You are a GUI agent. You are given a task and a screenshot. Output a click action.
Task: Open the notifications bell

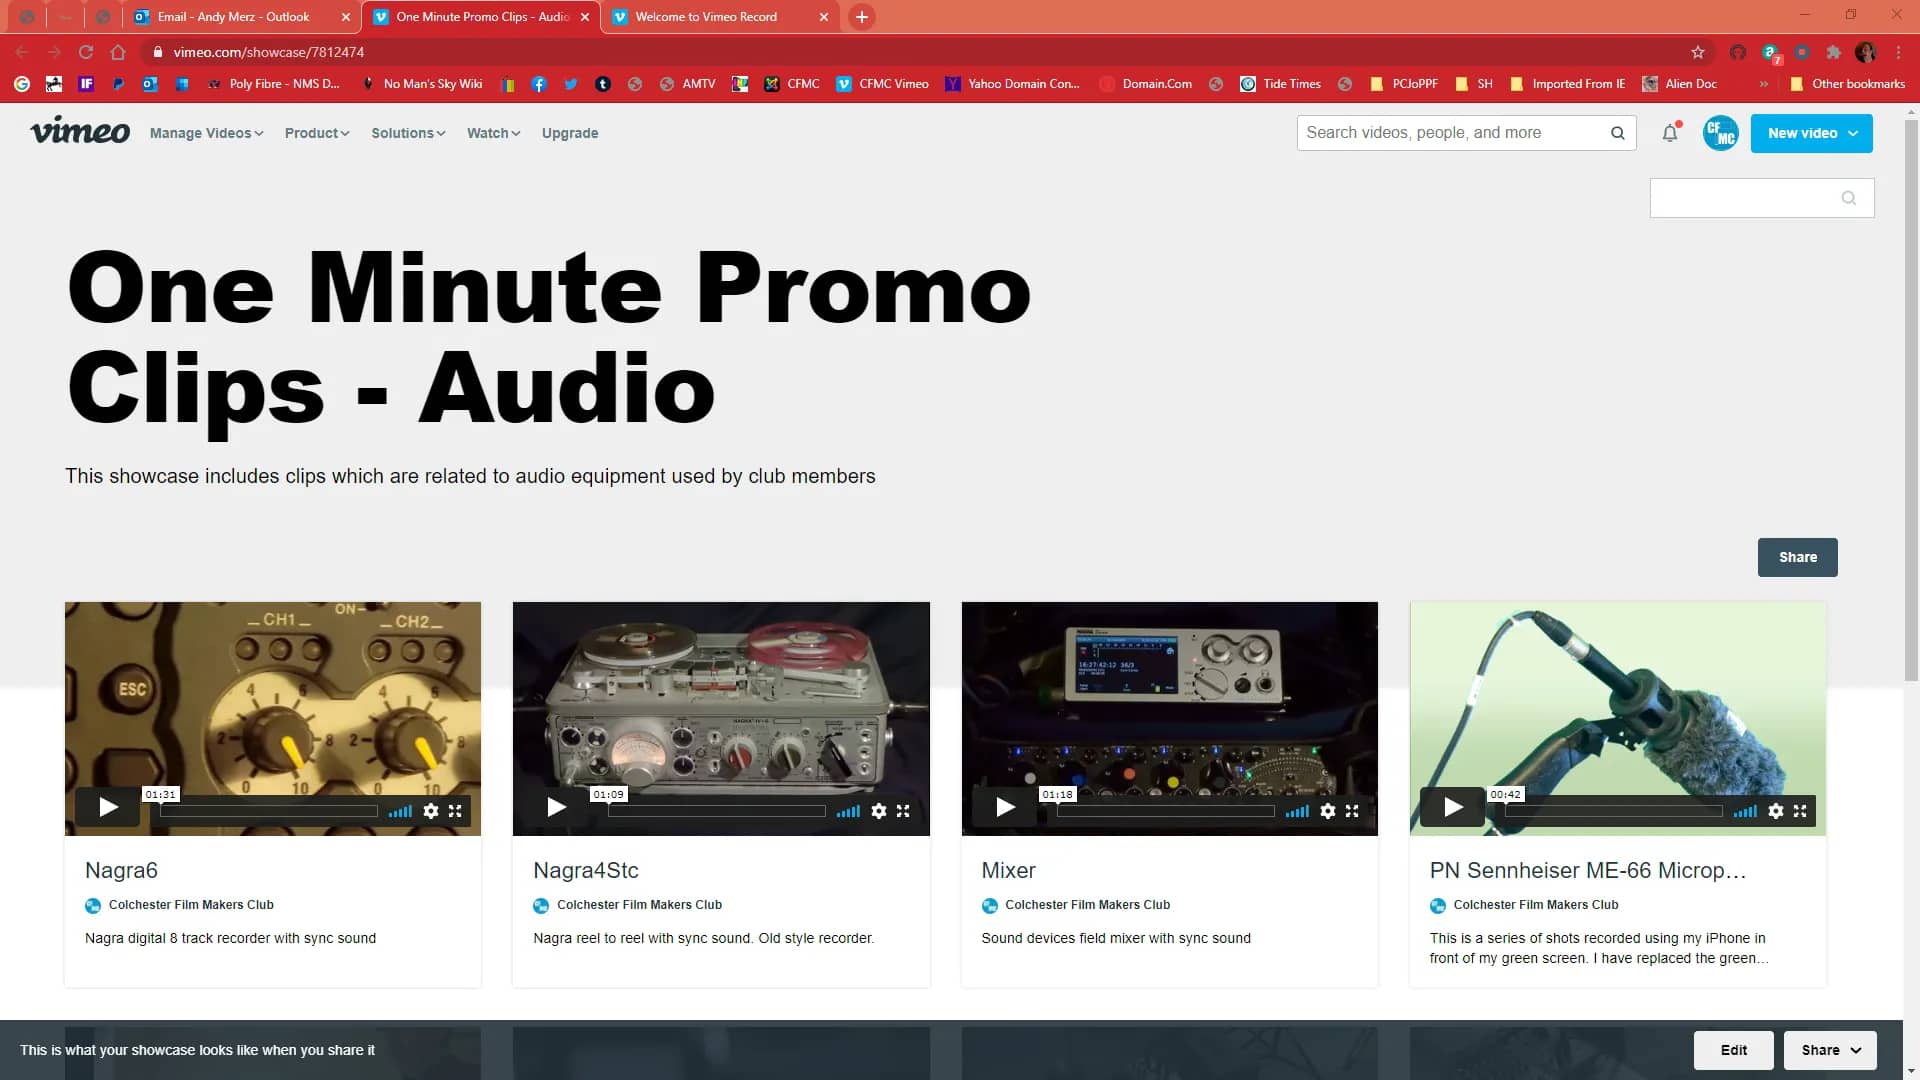(x=1670, y=133)
